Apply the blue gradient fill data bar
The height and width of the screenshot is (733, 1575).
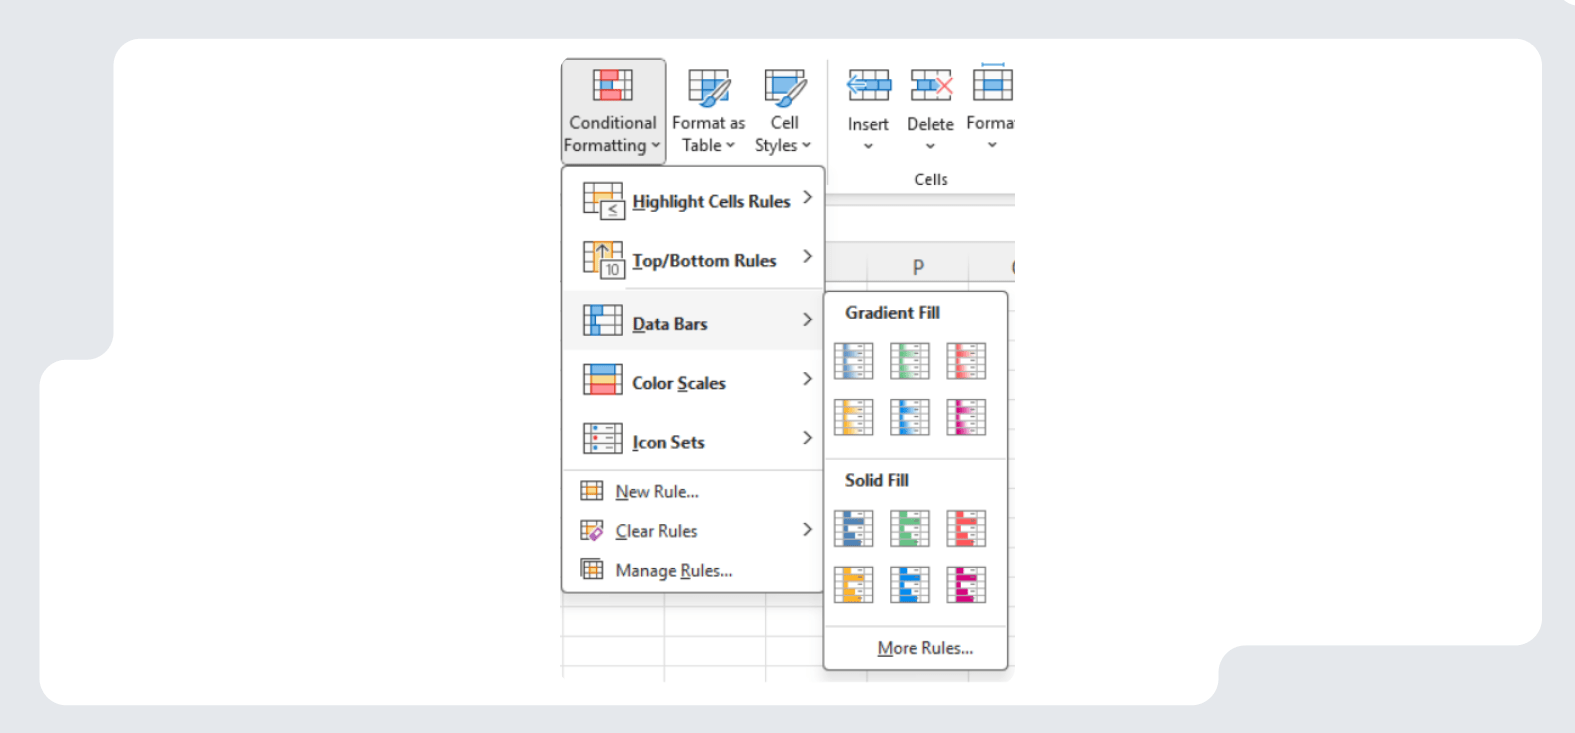[x=854, y=361]
